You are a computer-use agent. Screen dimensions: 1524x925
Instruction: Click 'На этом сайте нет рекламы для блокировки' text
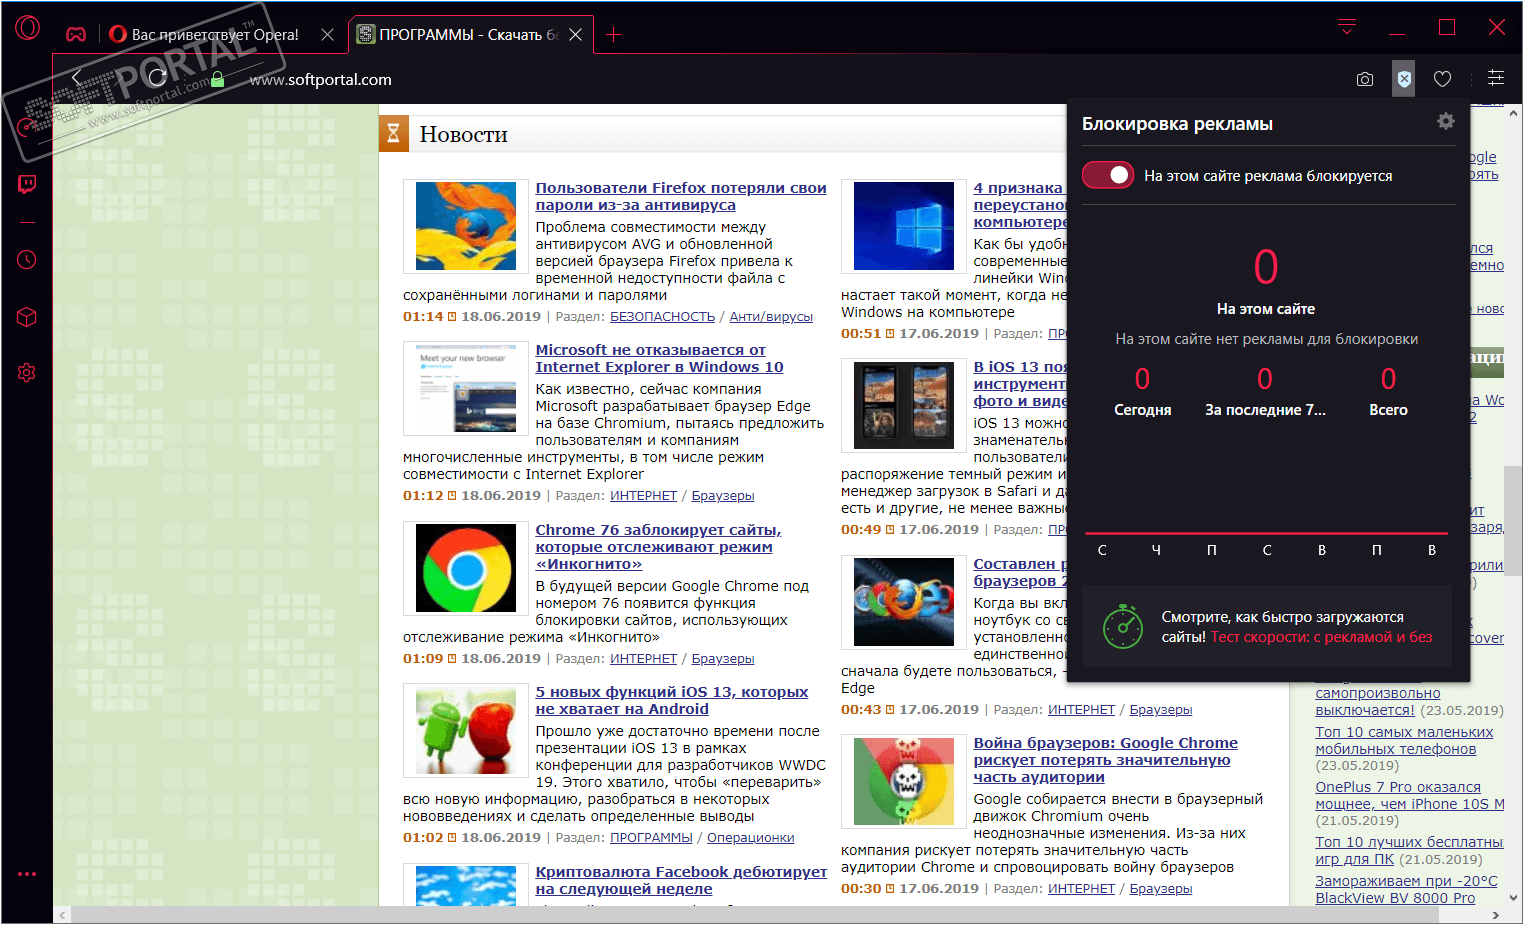[1267, 339]
